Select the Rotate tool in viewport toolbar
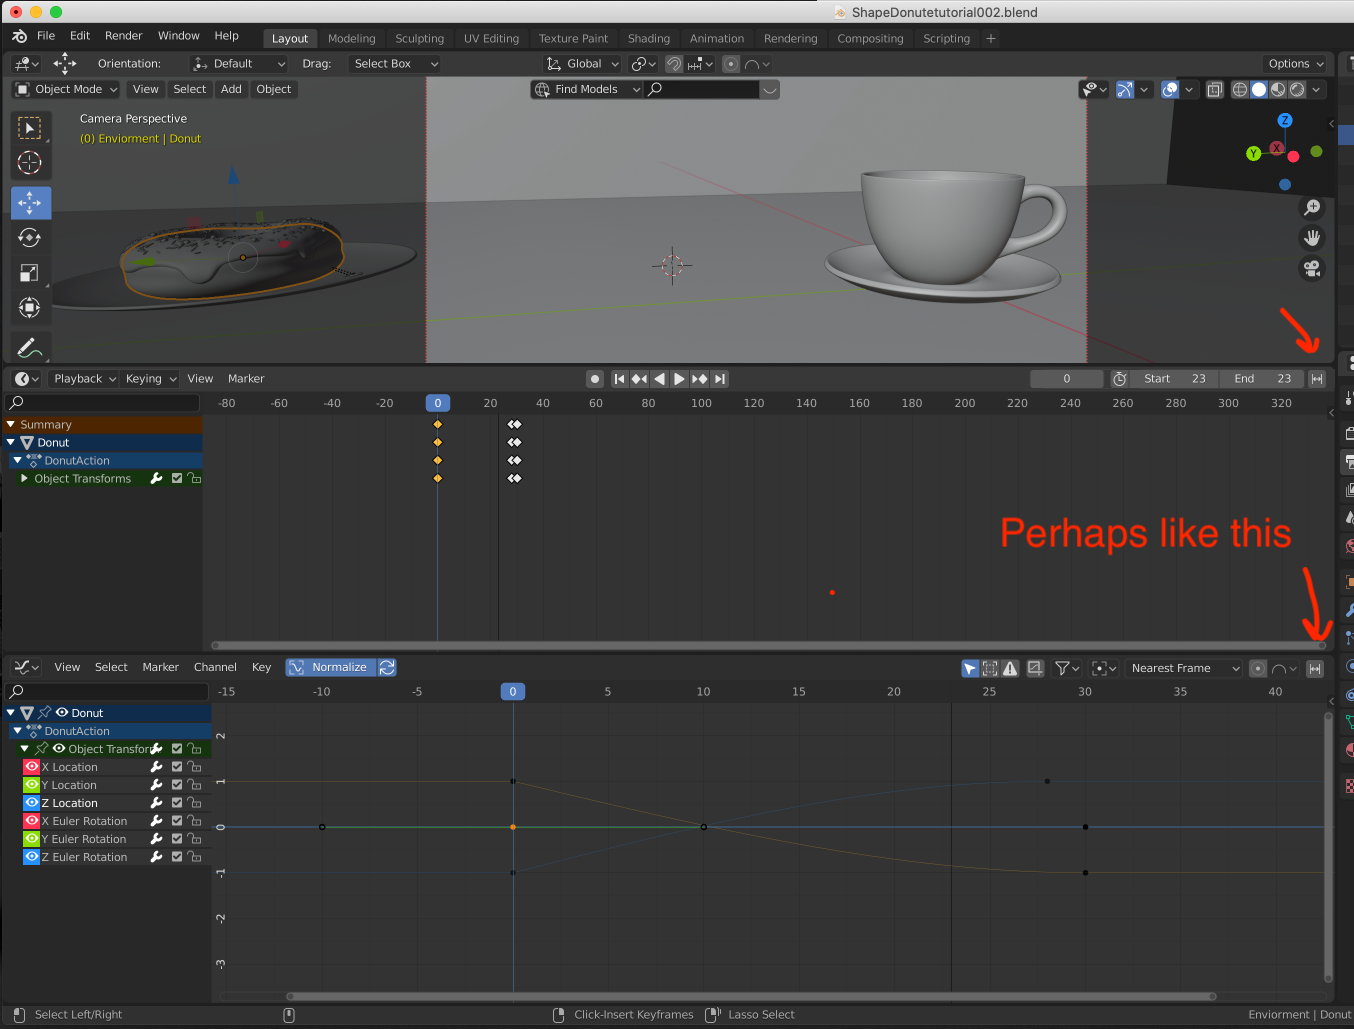 click(30, 238)
